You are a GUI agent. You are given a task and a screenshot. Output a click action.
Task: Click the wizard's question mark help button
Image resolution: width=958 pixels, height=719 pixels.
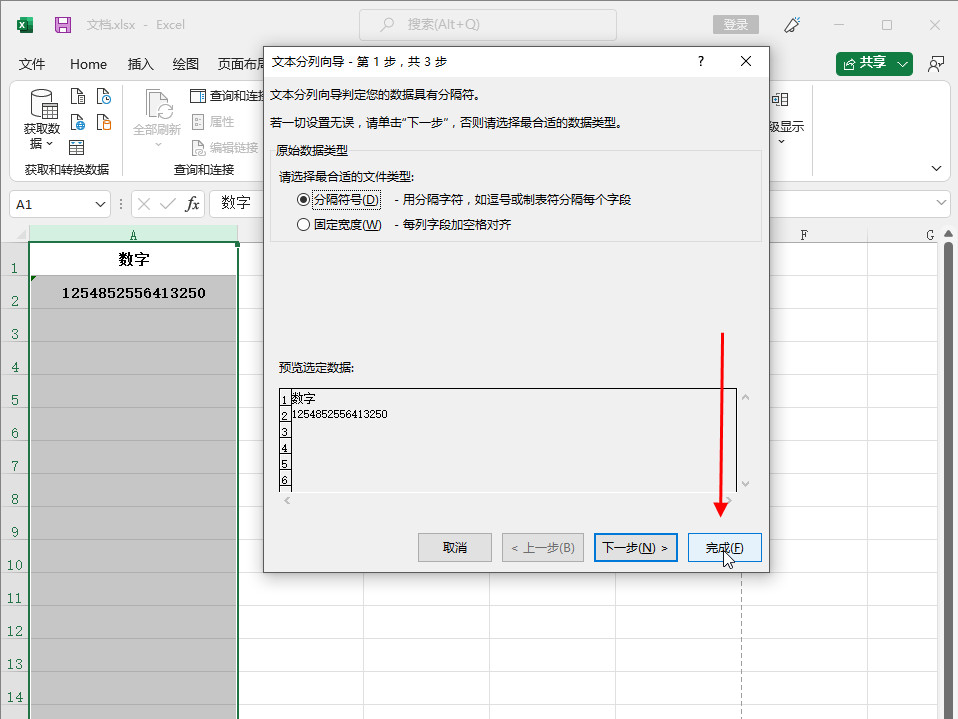(700, 61)
